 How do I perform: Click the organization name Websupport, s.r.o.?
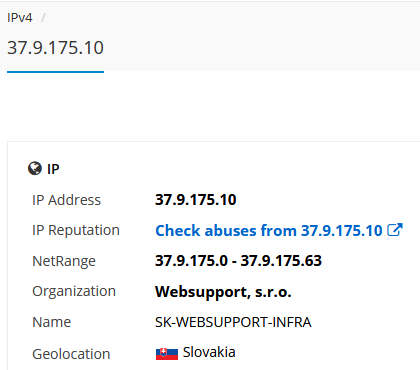point(223,292)
